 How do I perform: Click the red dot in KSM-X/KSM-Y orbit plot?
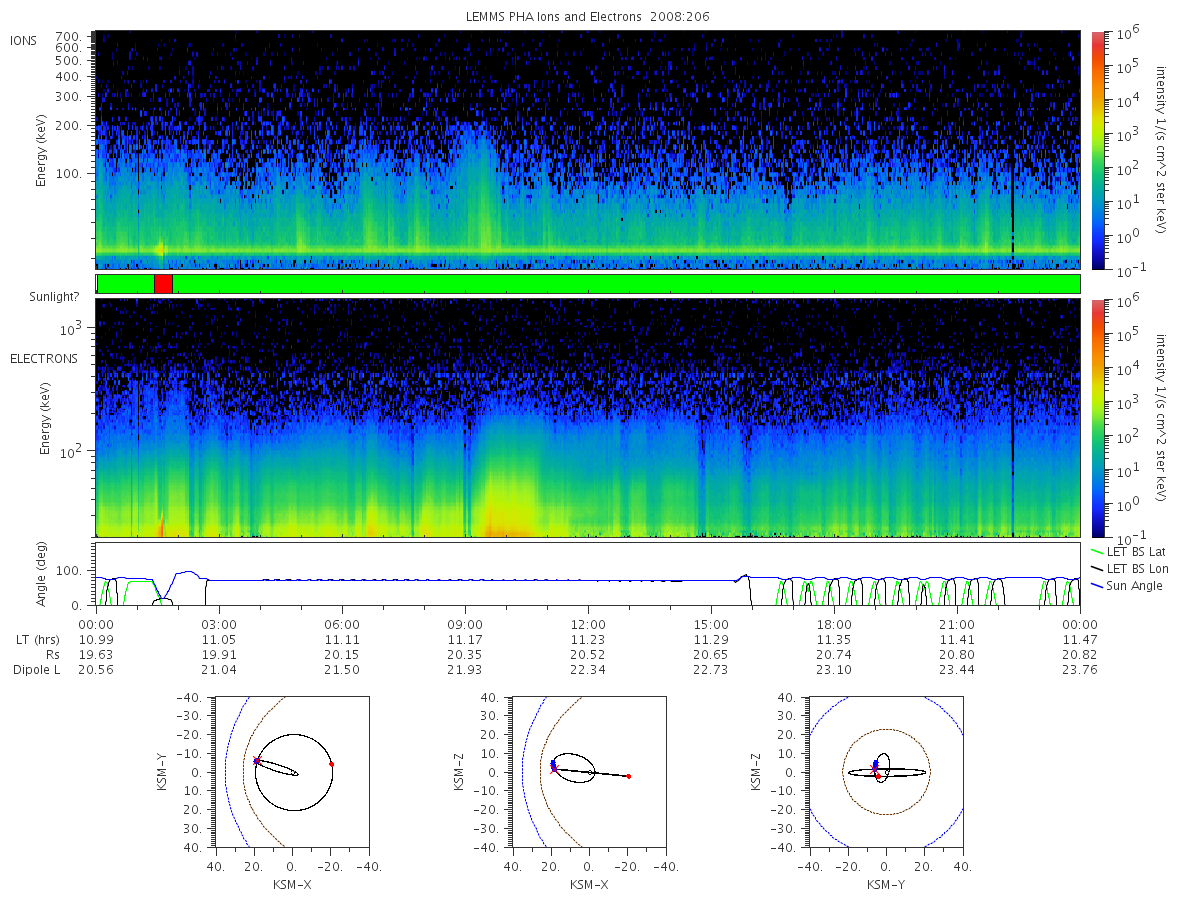click(331, 764)
